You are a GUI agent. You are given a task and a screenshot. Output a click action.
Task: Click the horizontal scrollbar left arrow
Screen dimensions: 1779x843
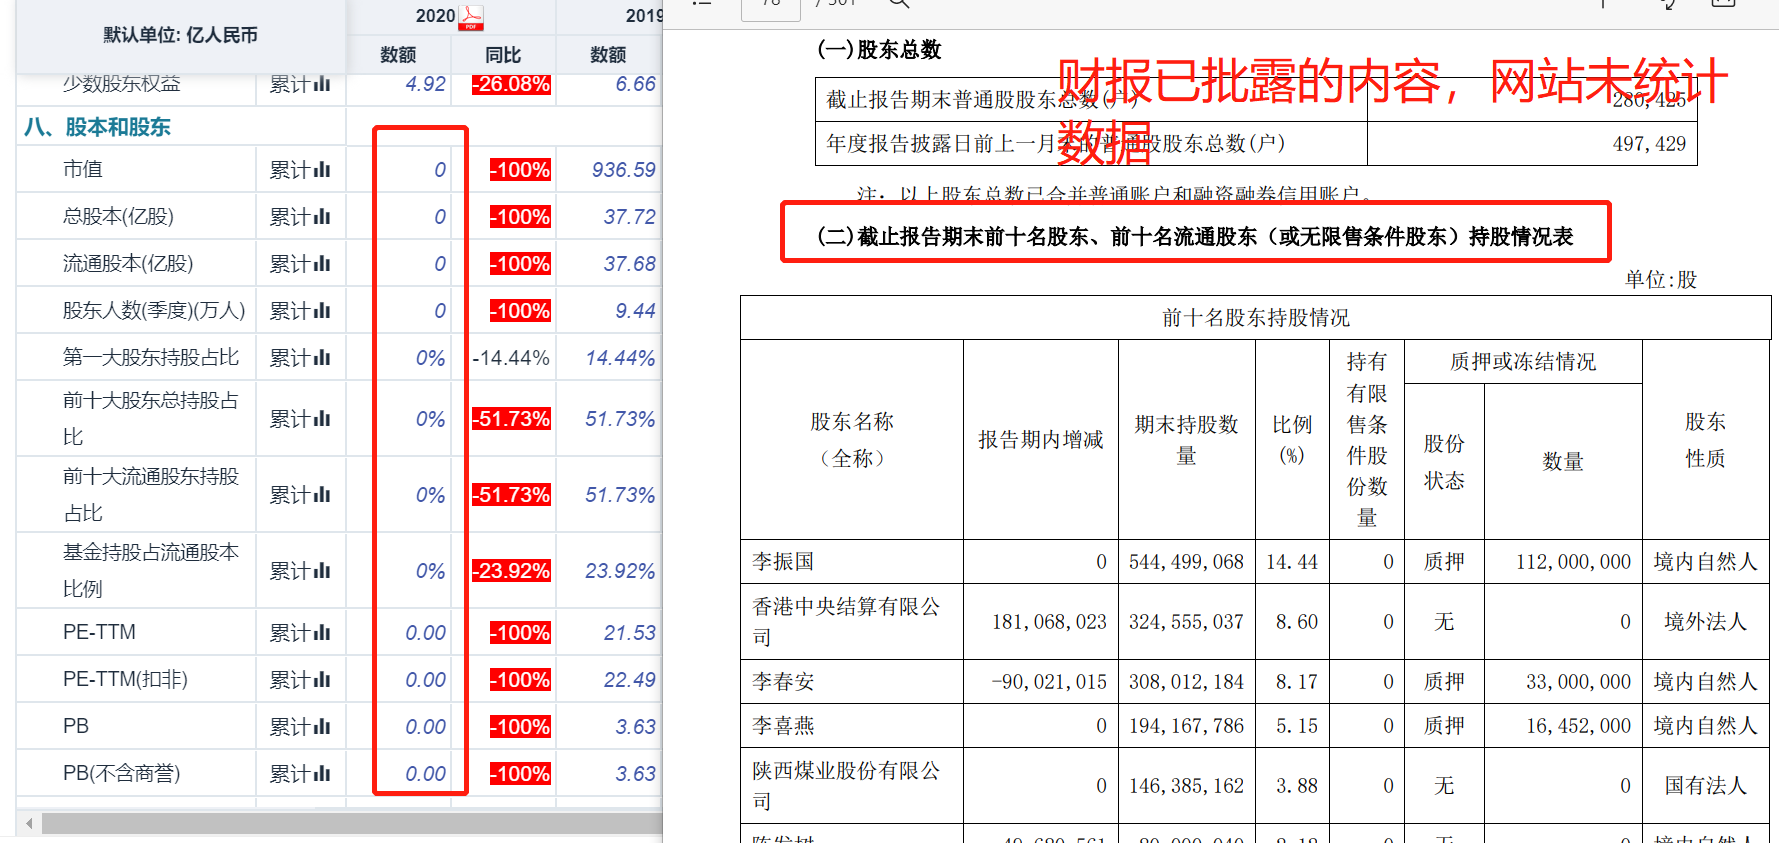(x=29, y=823)
